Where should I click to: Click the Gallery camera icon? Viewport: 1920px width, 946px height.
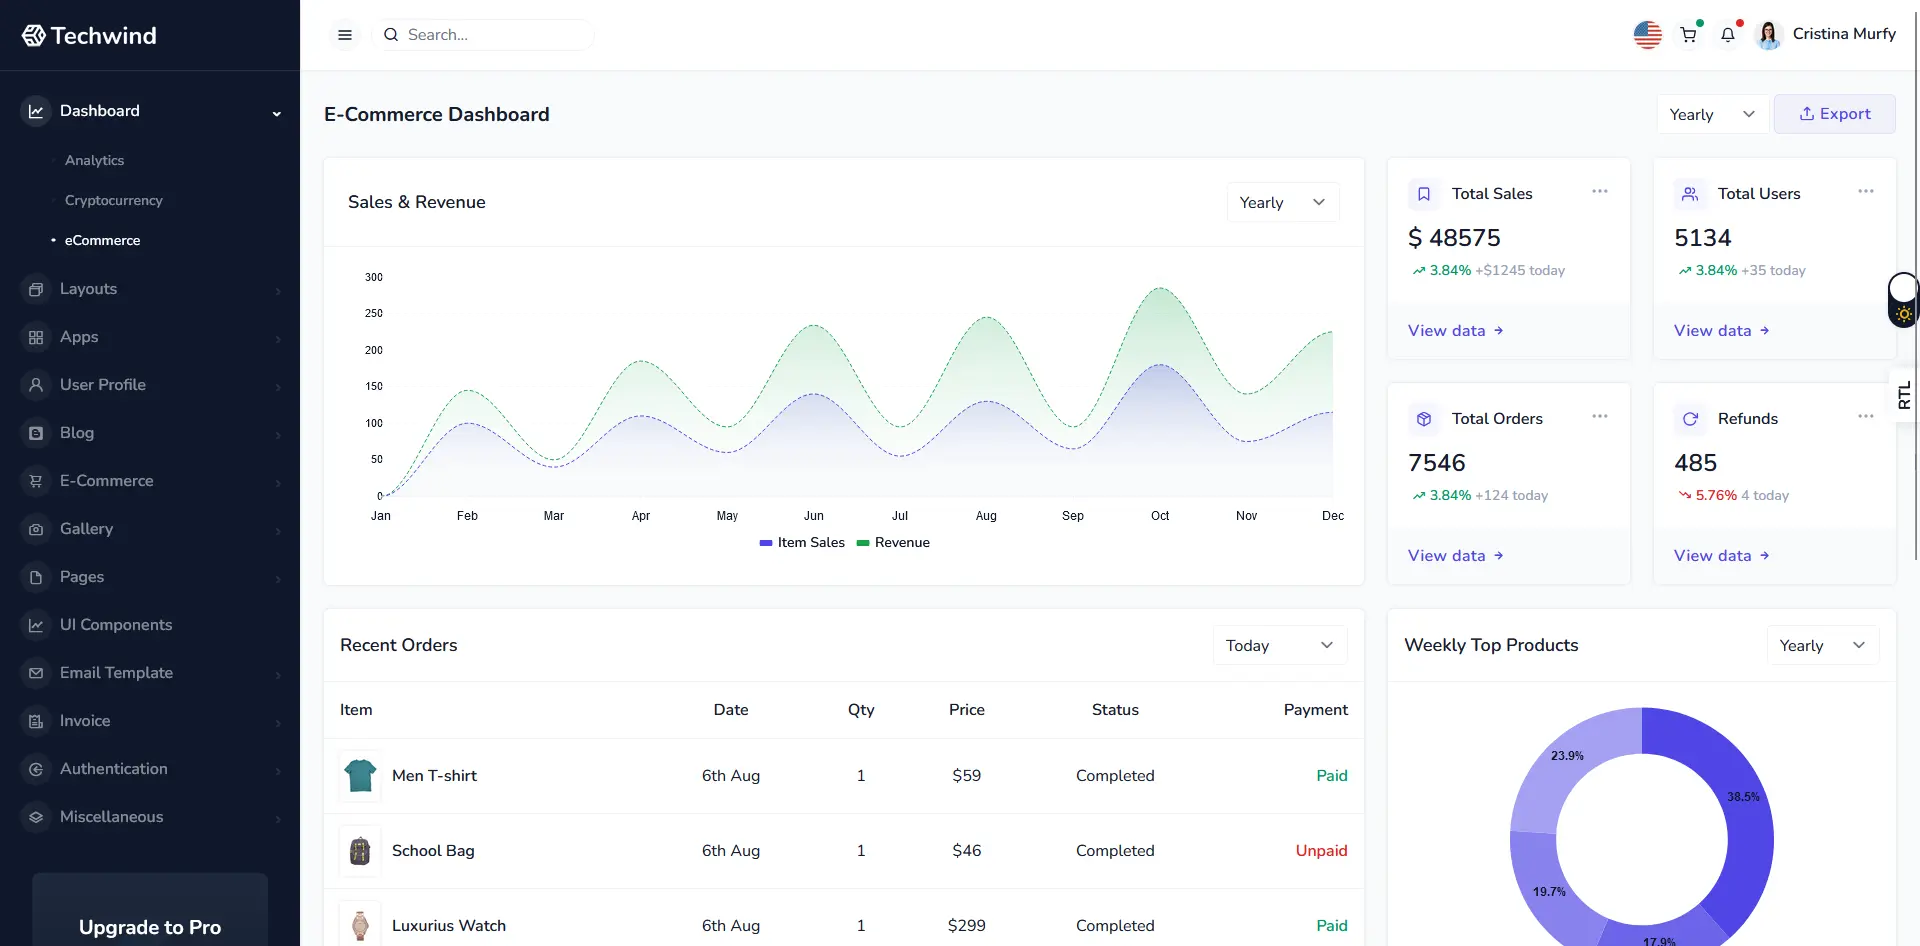36,529
